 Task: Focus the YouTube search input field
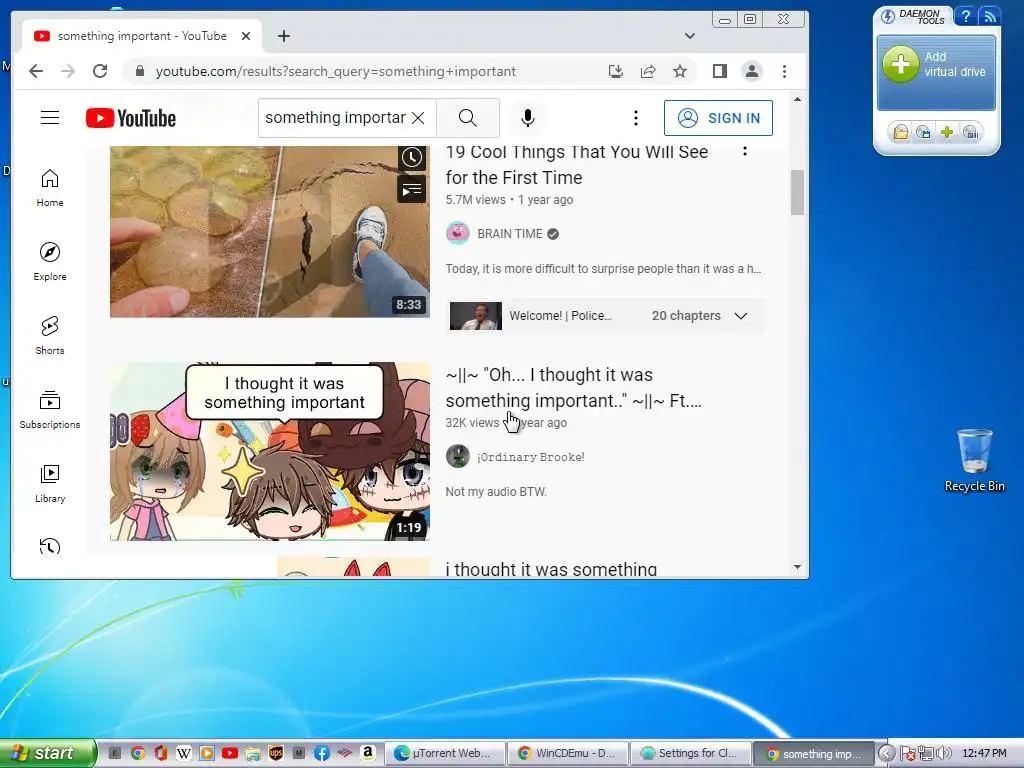(335, 118)
